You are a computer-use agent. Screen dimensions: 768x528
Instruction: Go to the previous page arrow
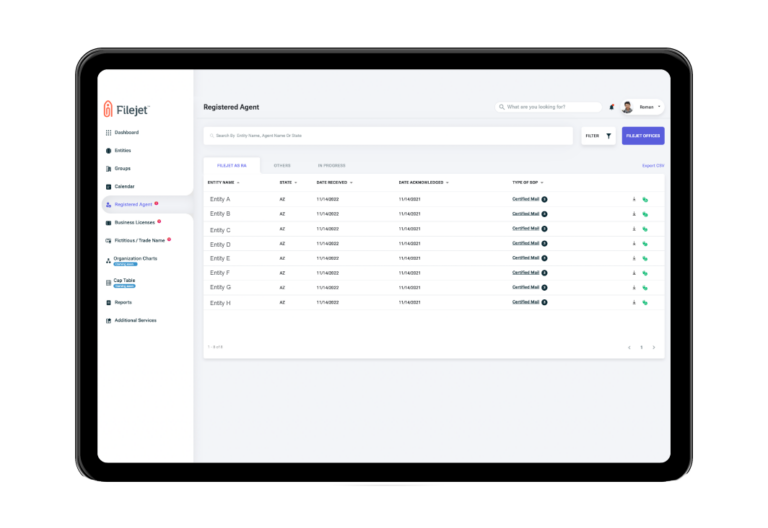629,347
